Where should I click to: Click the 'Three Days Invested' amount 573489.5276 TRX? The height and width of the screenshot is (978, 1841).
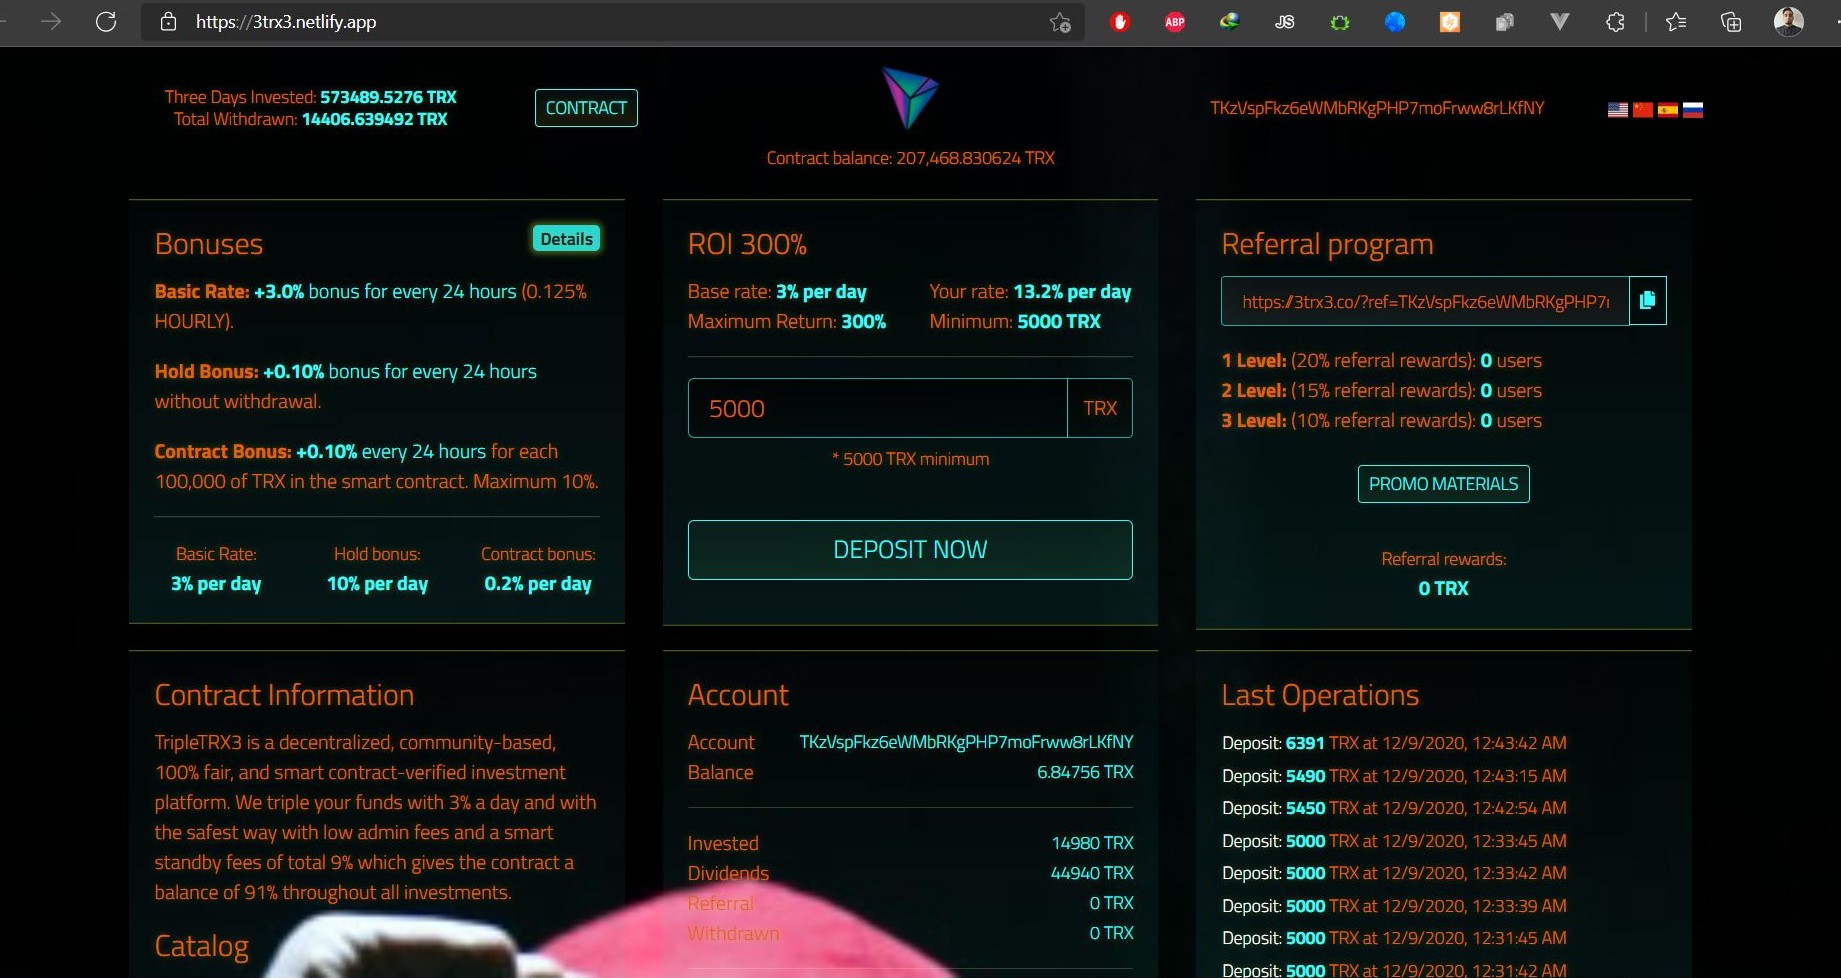(x=388, y=97)
